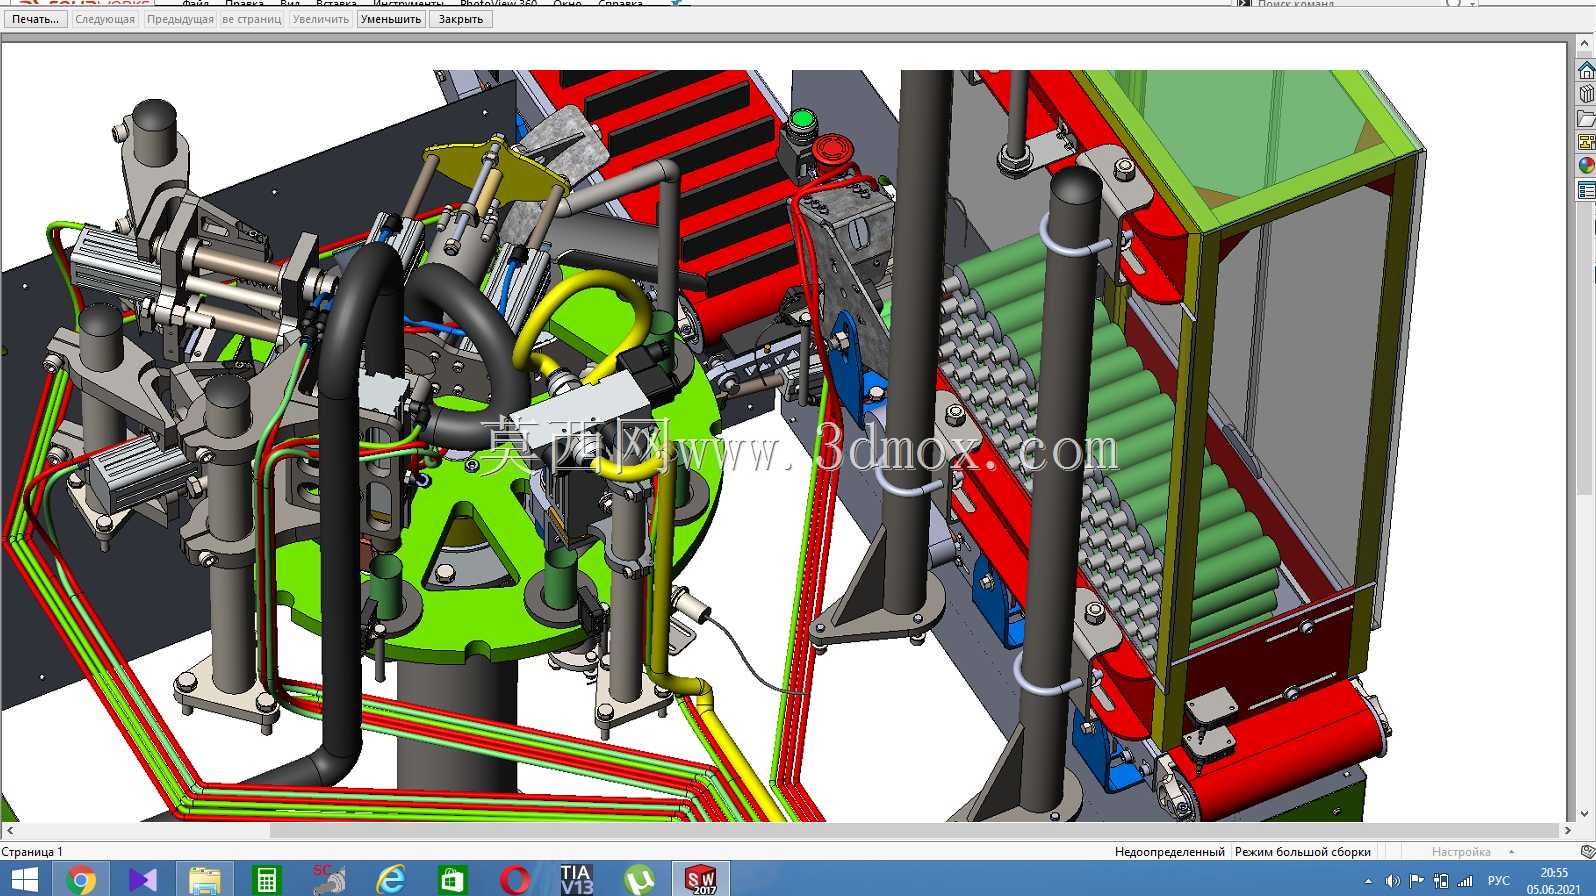Click the Печать... button
Screen dimensions: 1596x896
tap(35, 19)
